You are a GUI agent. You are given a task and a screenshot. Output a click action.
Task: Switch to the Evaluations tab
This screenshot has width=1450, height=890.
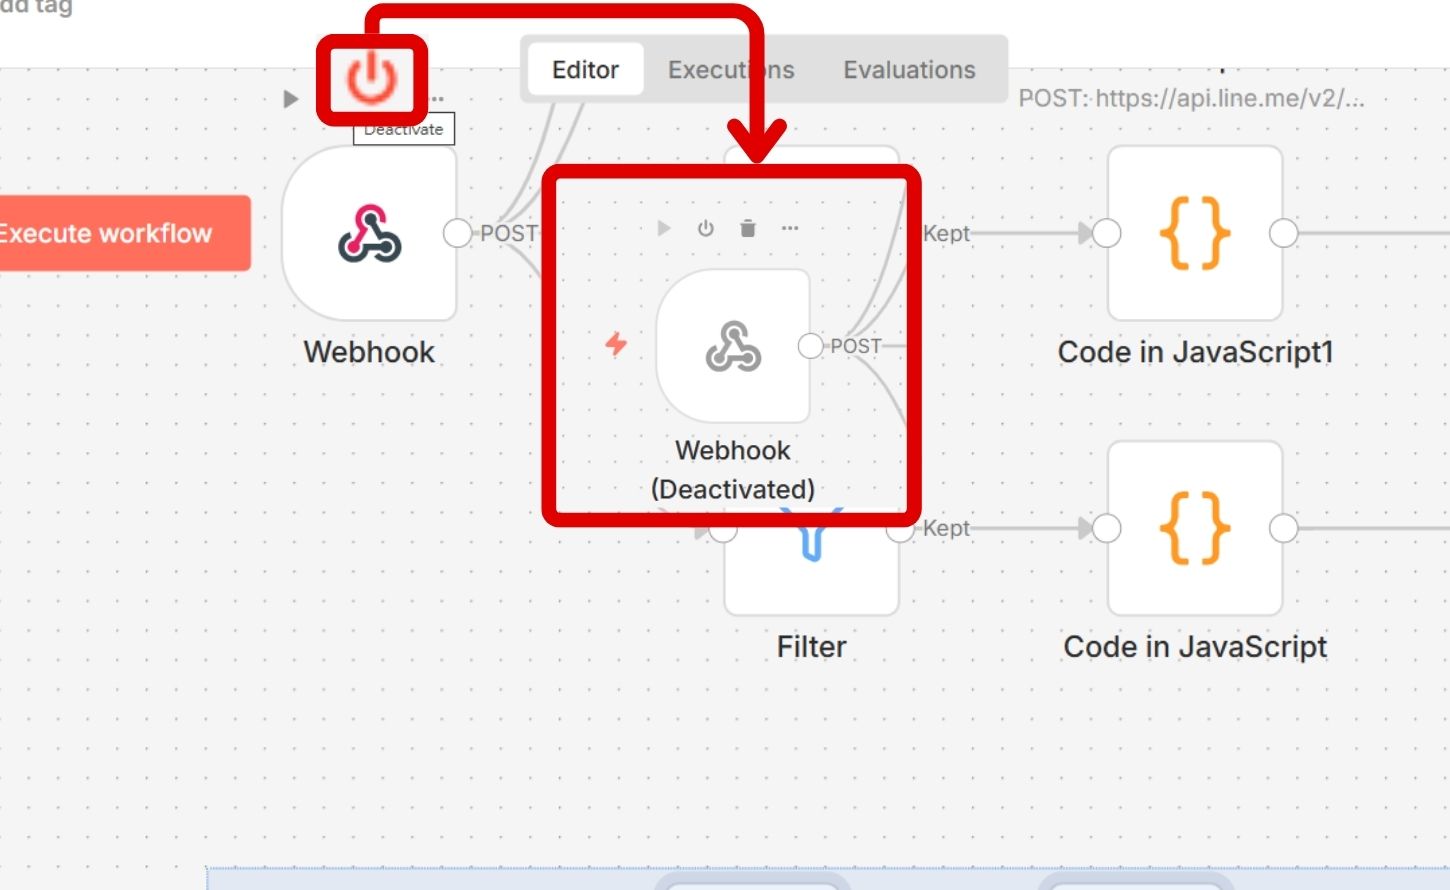909,70
